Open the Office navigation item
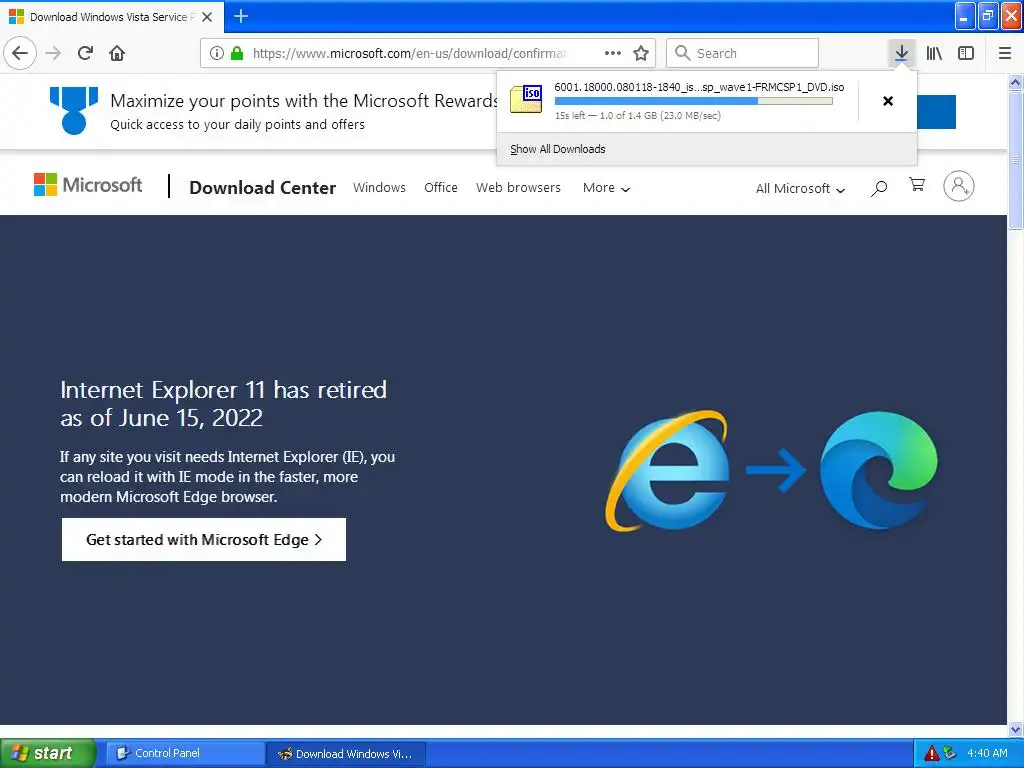This screenshot has height=768, width=1024. pyautogui.click(x=441, y=187)
